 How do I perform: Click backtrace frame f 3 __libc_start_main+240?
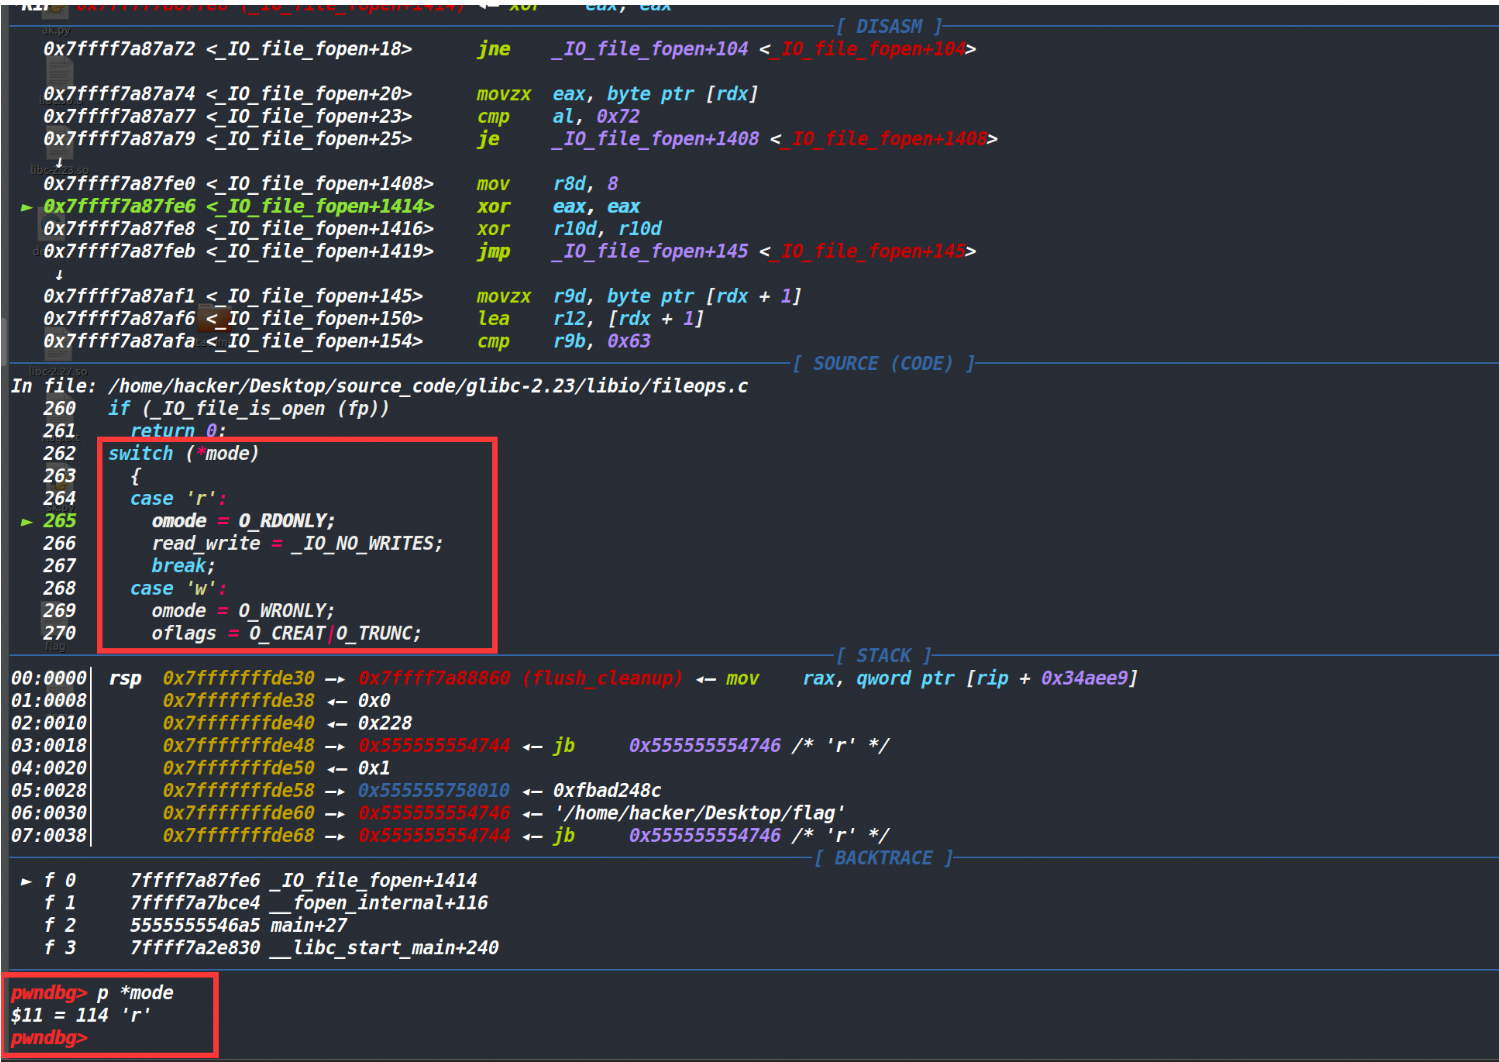click(271, 948)
